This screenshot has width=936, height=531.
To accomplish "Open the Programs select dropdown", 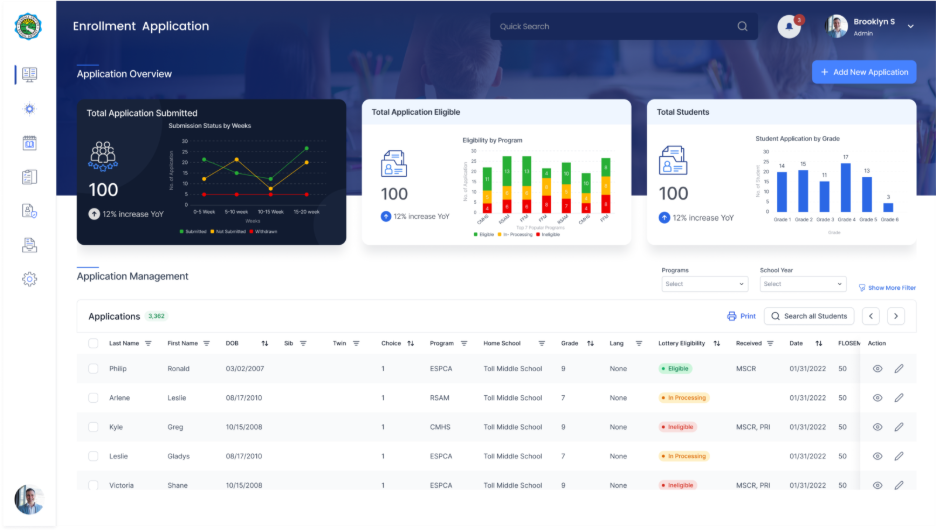I will pyautogui.click(x=703, y=284).
